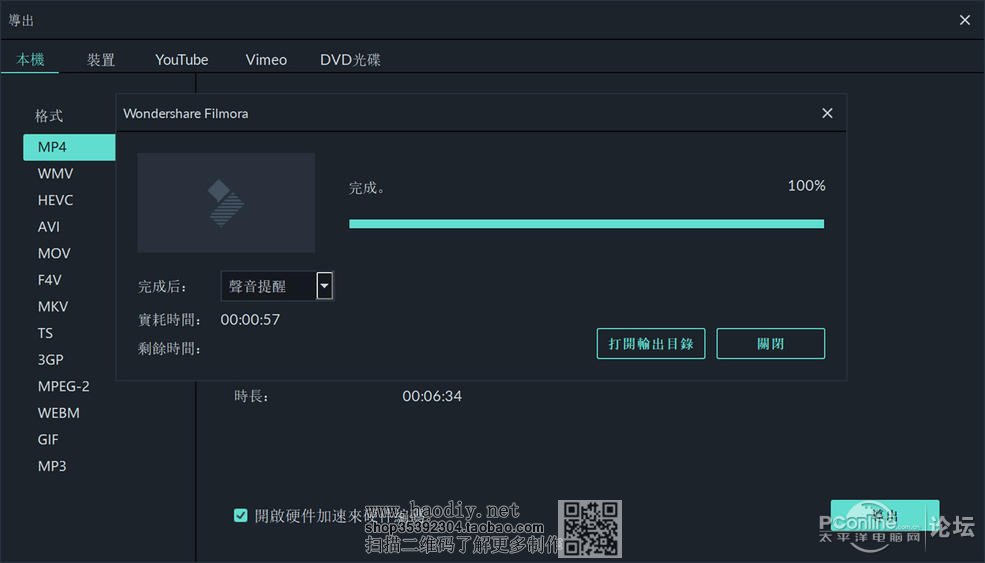Viewport: 985px width, 563px height.
Task: Pick MOV format
Action: [54, 253]
